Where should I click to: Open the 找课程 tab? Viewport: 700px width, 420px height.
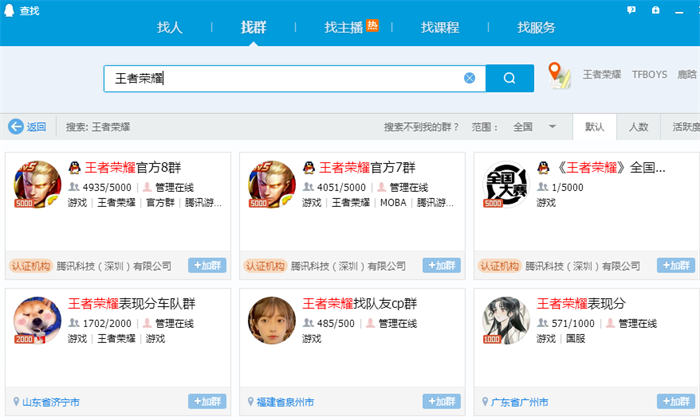[438, 28]
